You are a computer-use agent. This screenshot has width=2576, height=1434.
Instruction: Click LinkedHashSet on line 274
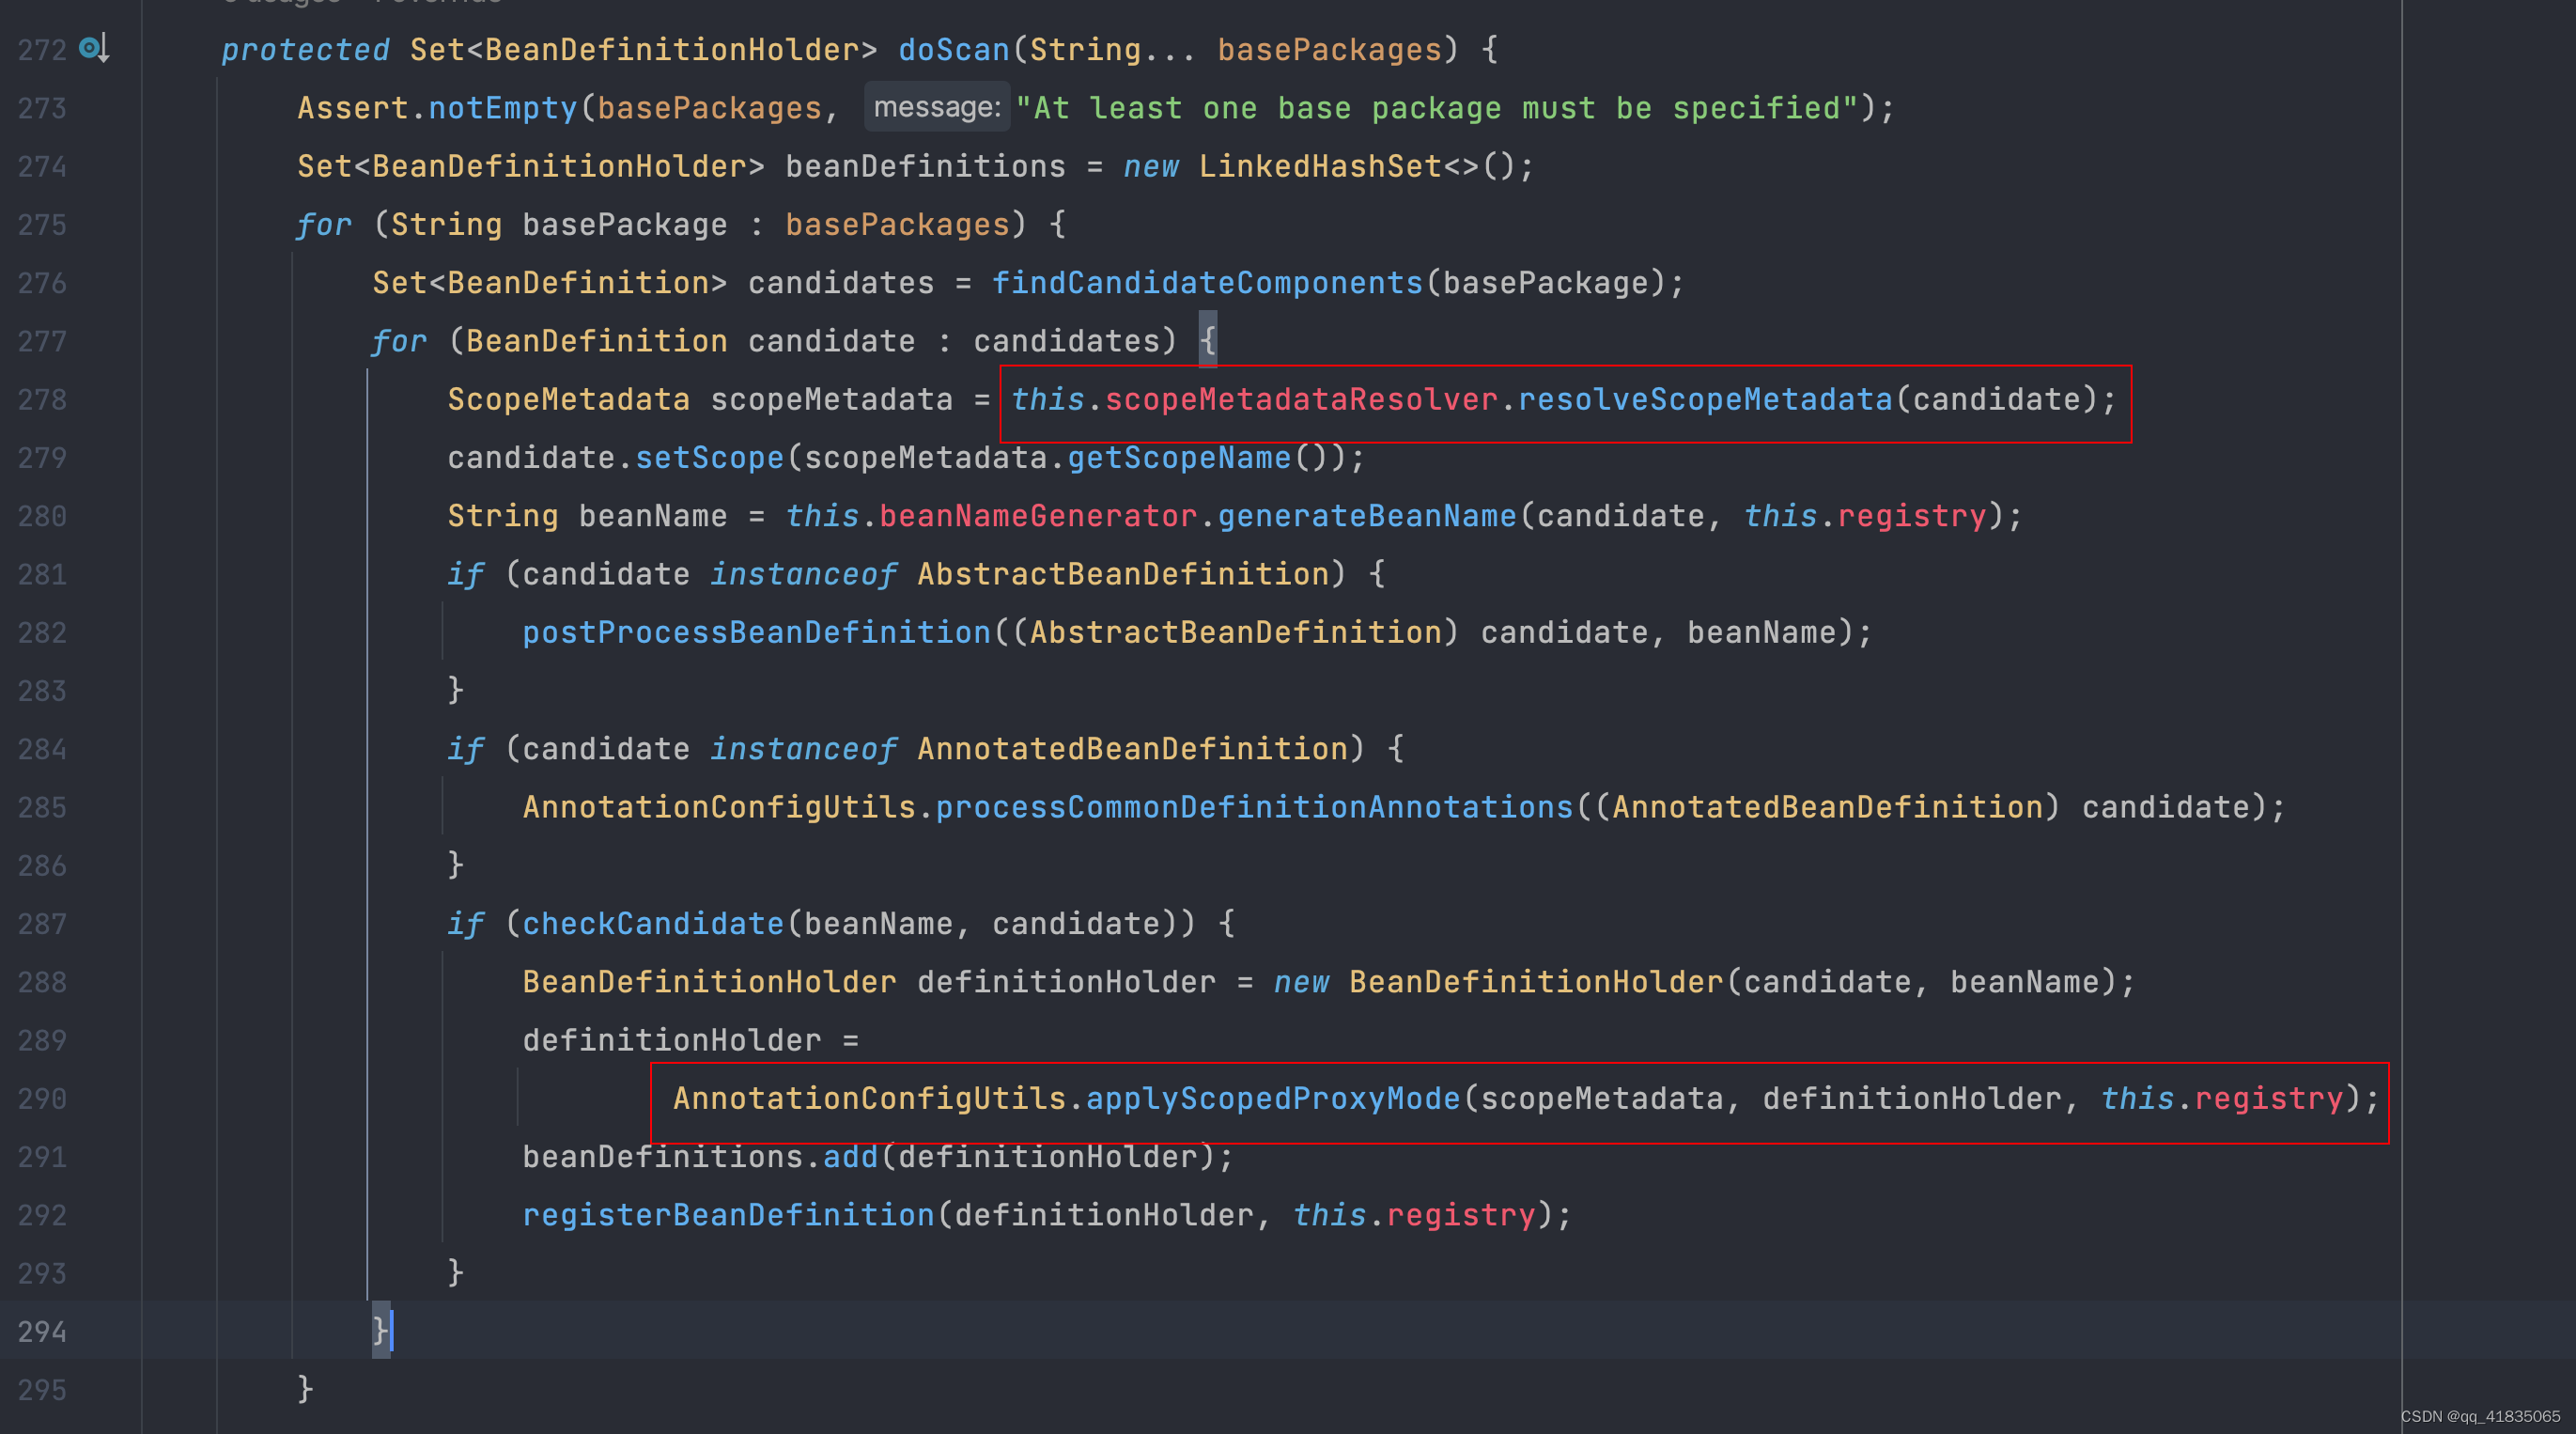(x=1320, y=166)
